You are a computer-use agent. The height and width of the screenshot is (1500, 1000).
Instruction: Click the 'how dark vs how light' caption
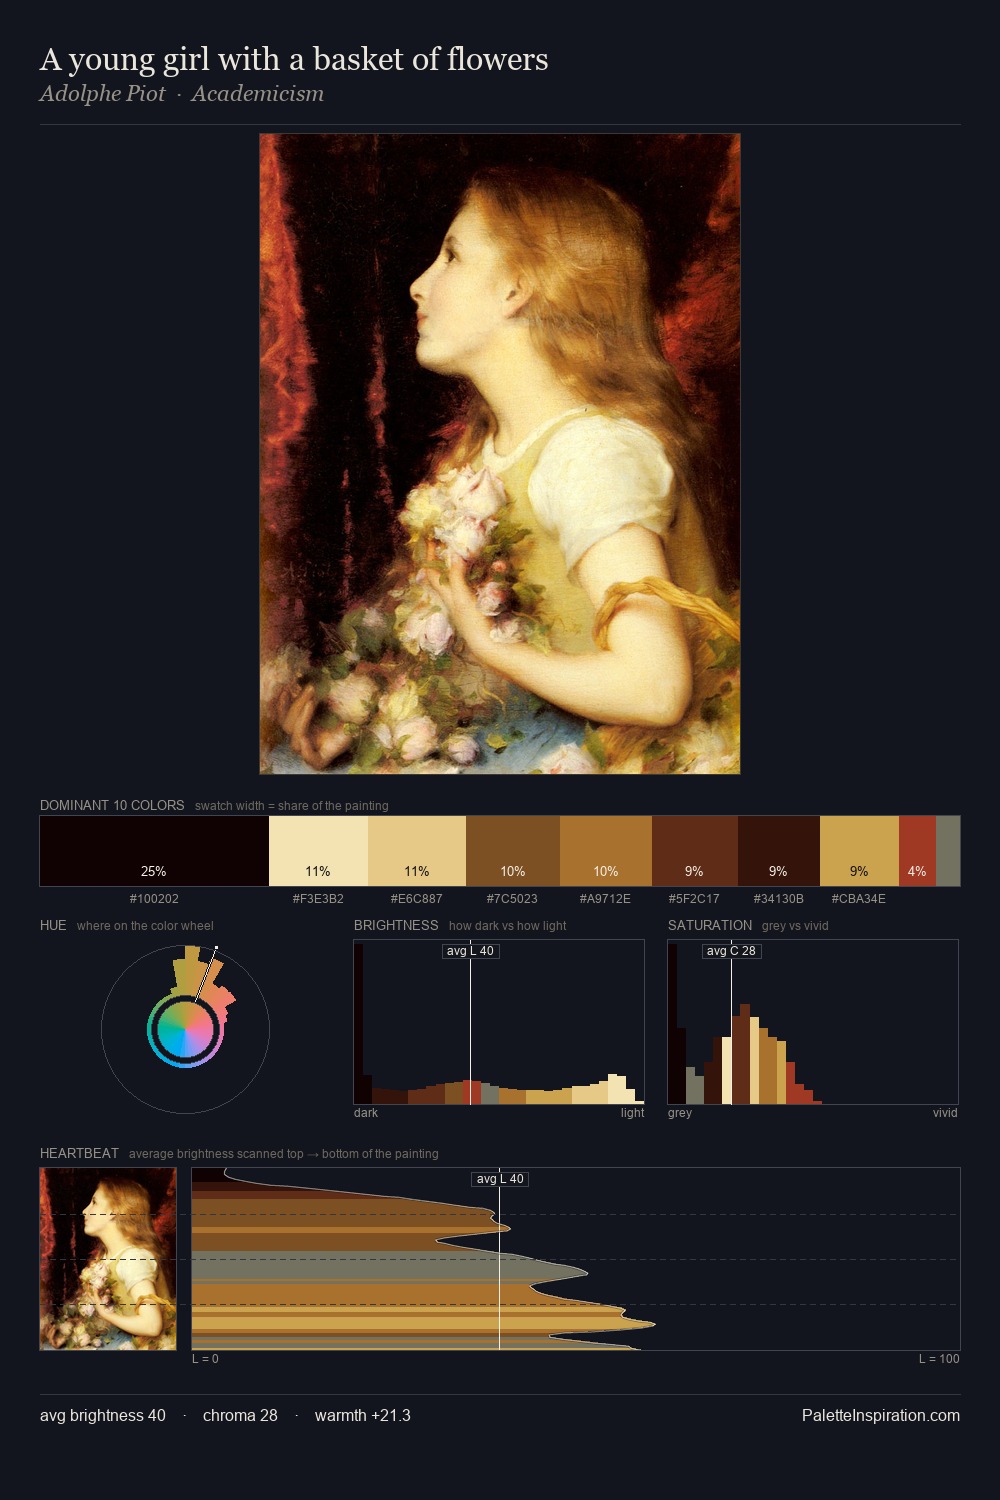[x=507, y=926]
